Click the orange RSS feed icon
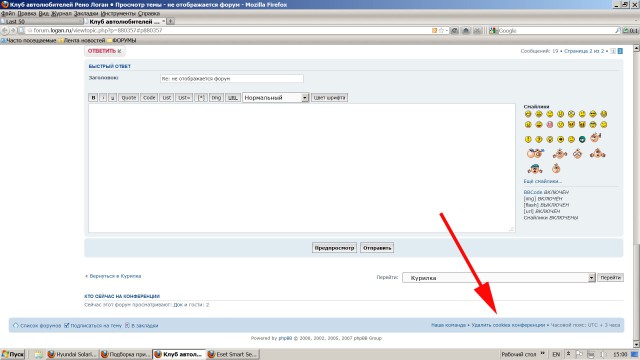Viewport: 640px width, 360px height. click(x=434, y=31)
